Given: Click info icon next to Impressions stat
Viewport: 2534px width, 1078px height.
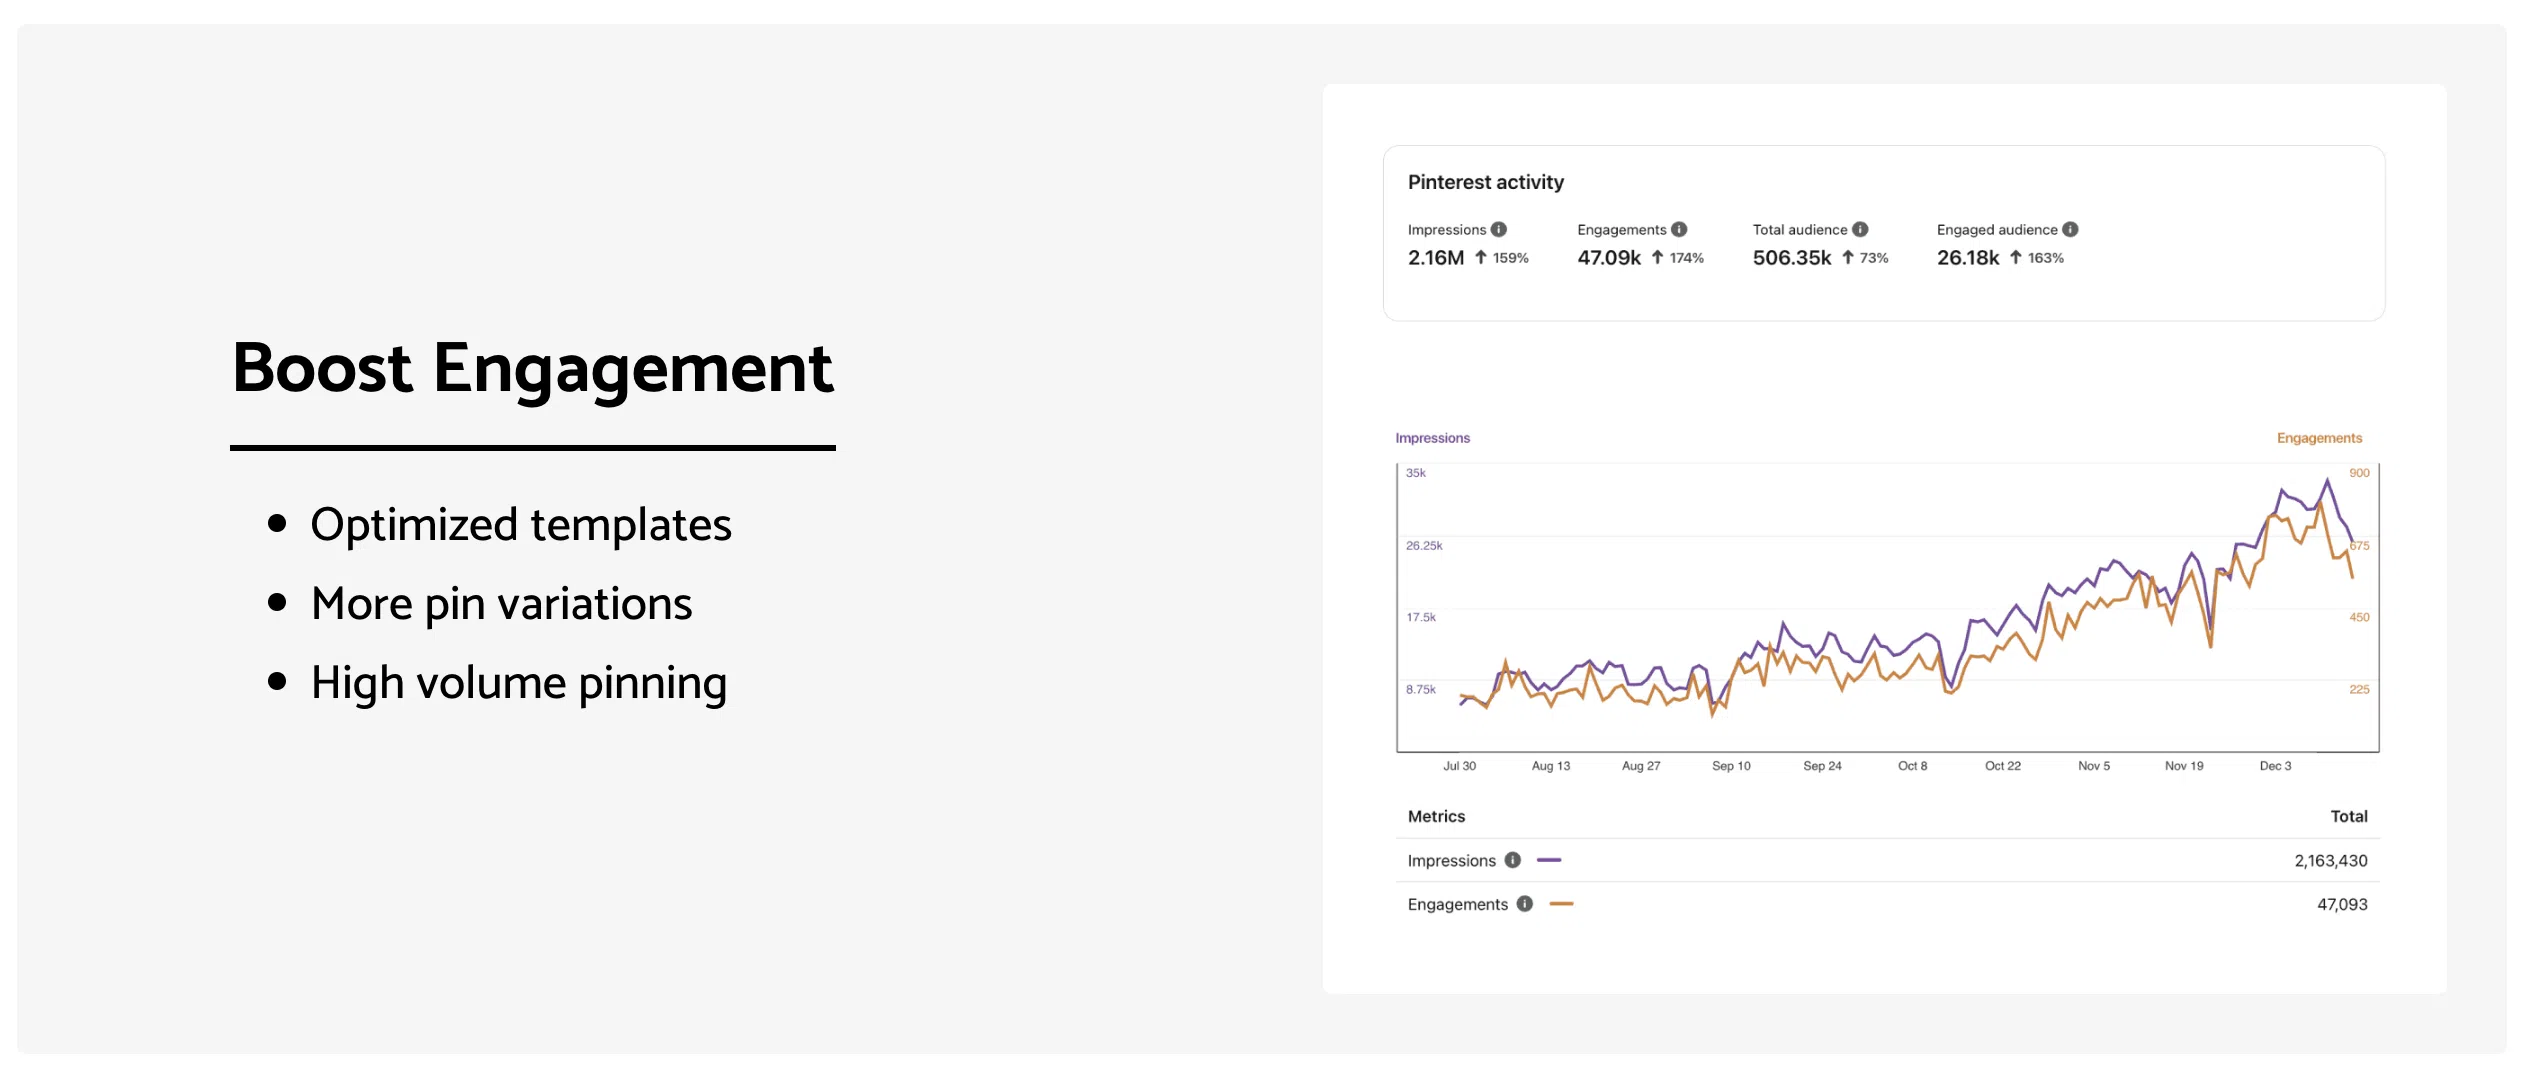Looking at the screenshot, I should click(x=1498, y=229).
